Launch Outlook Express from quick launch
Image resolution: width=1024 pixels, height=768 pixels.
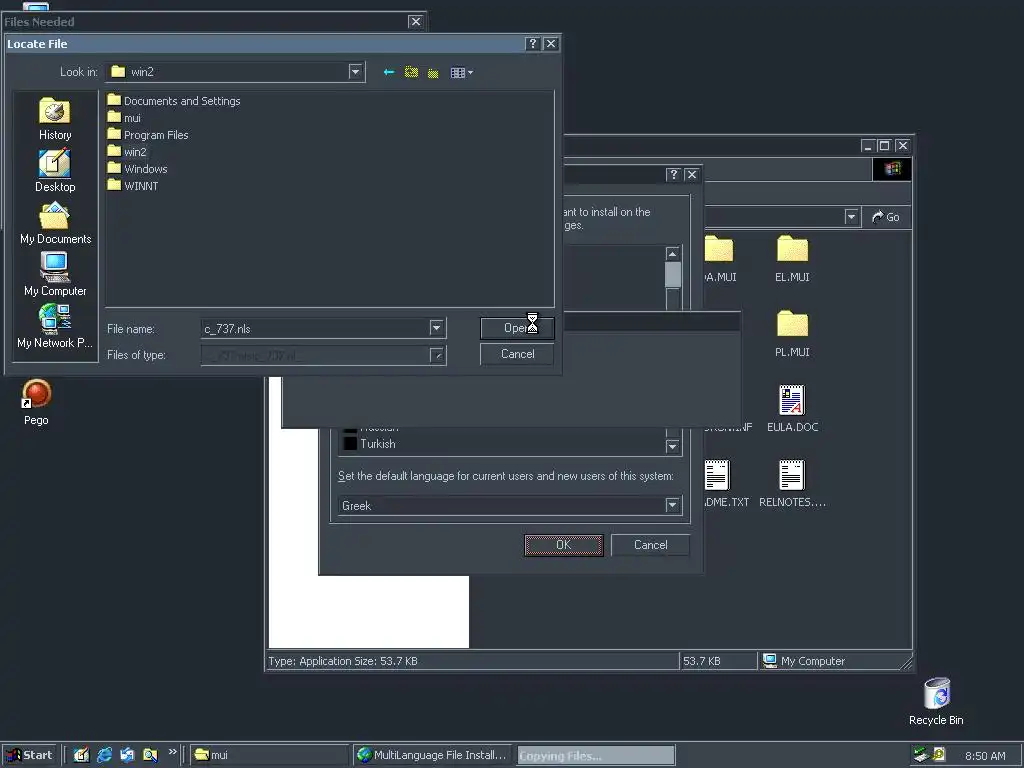tap(127, 755)
